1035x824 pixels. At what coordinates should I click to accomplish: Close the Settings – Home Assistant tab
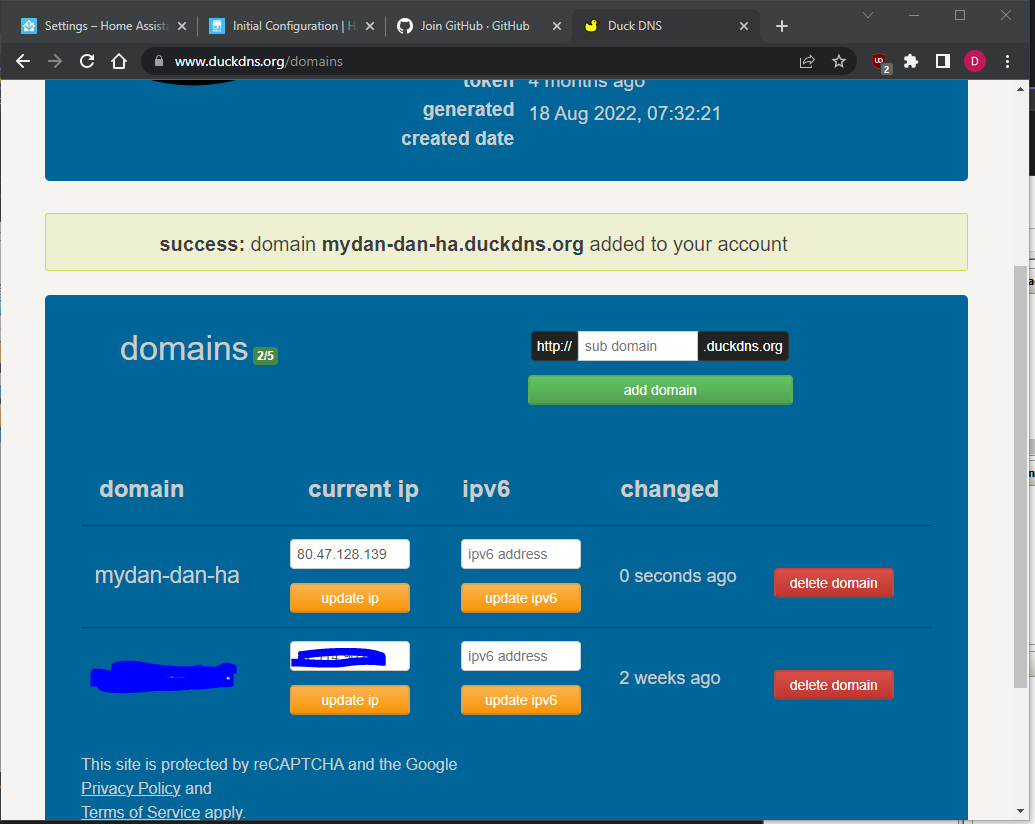(182, 26)
